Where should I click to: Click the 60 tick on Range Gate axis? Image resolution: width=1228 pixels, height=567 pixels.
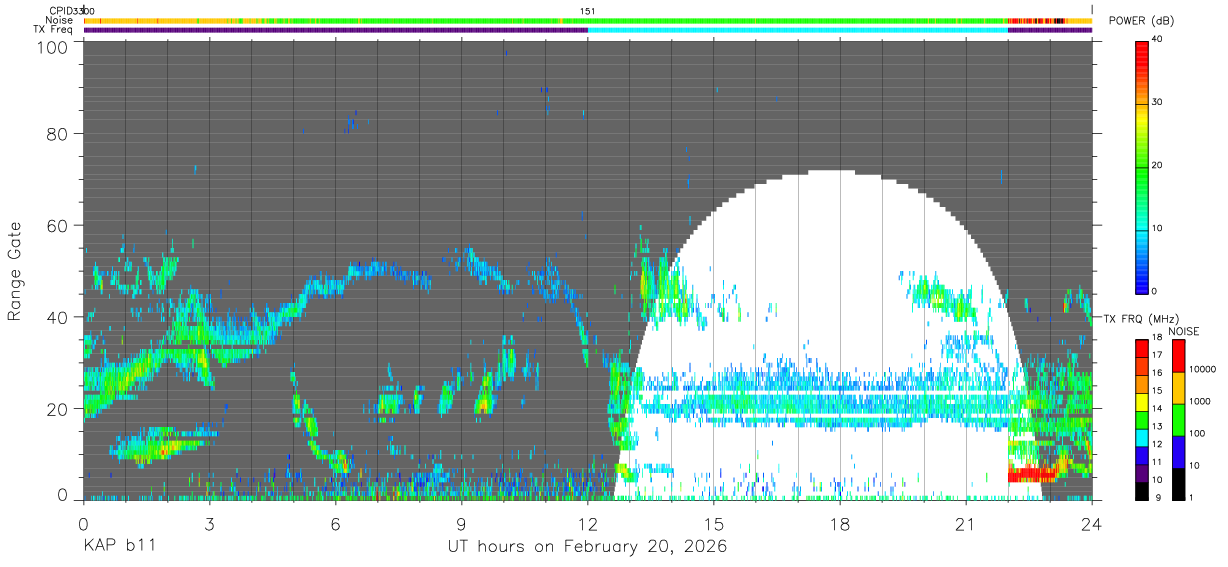pos(58,225)
